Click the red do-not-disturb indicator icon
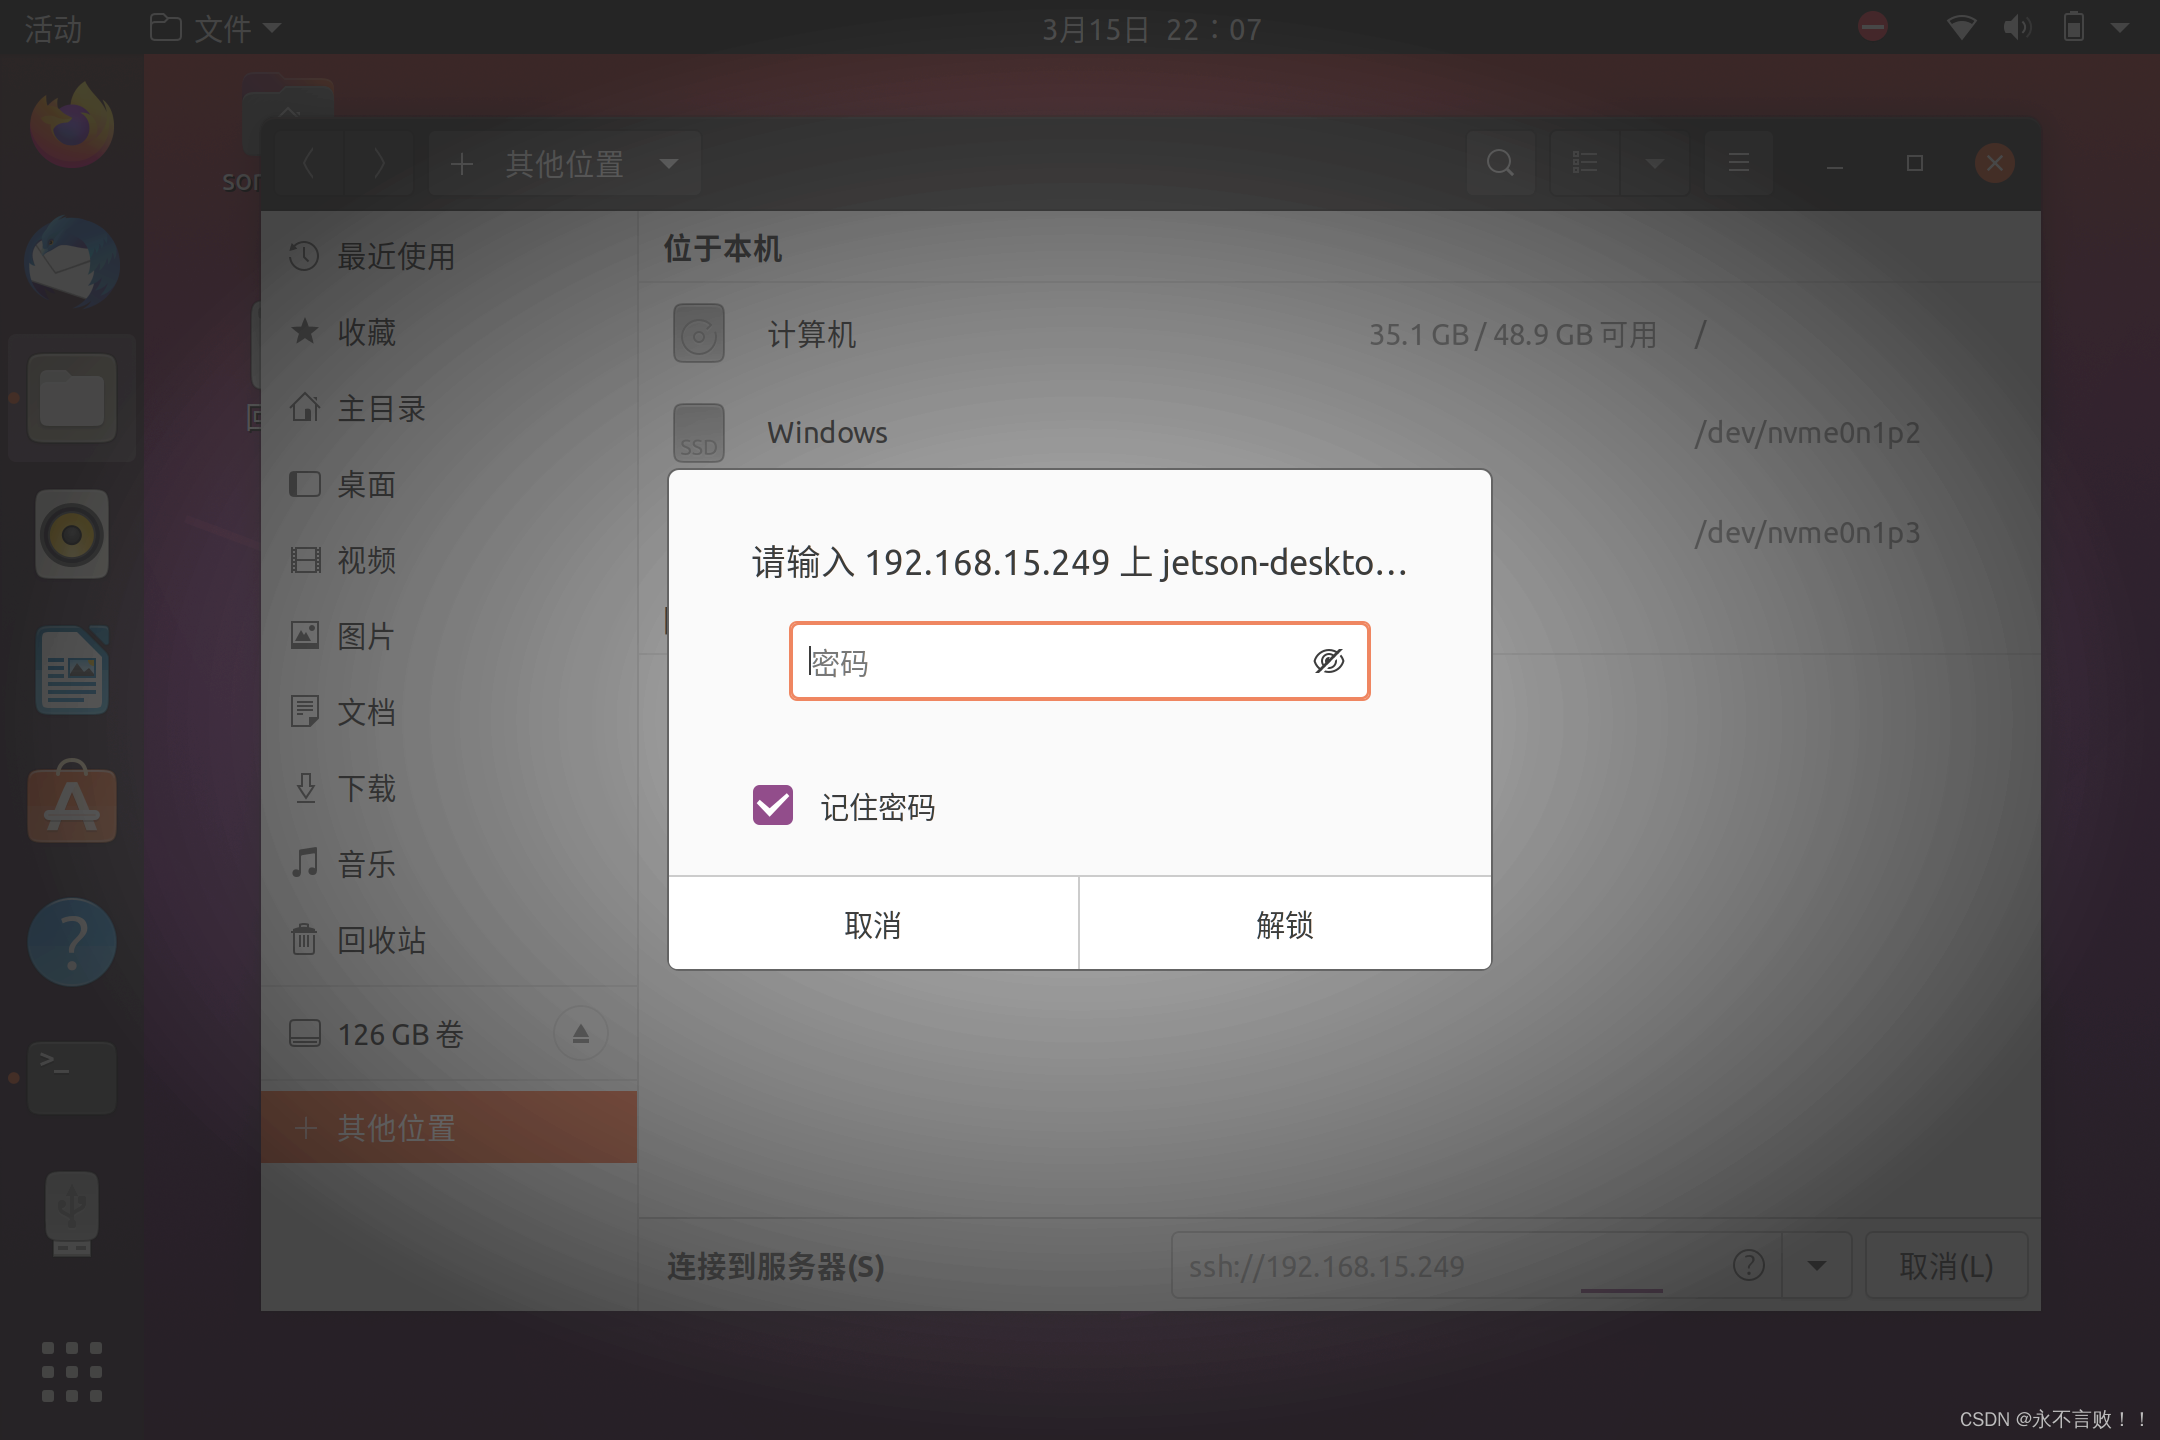Image resolution: width=2160 pixels, height=1440 pixels. 1873,26
